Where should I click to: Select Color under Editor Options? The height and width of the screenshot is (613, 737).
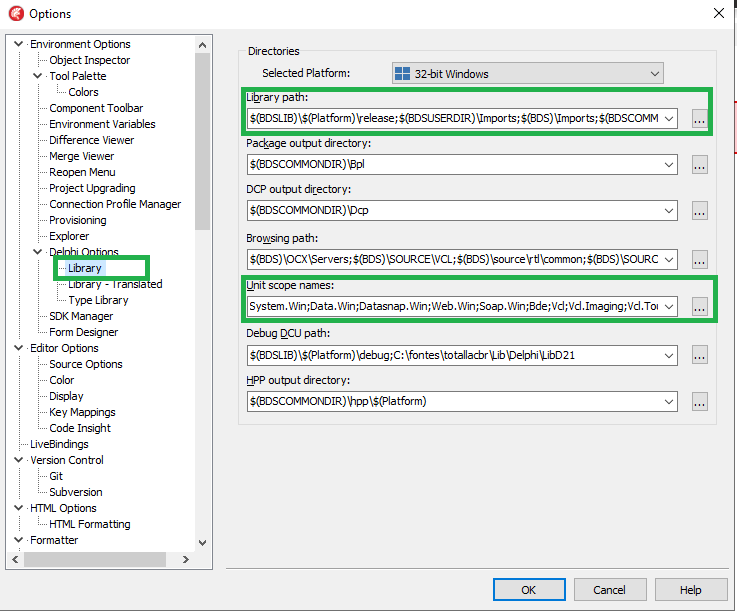click(62, 380)
